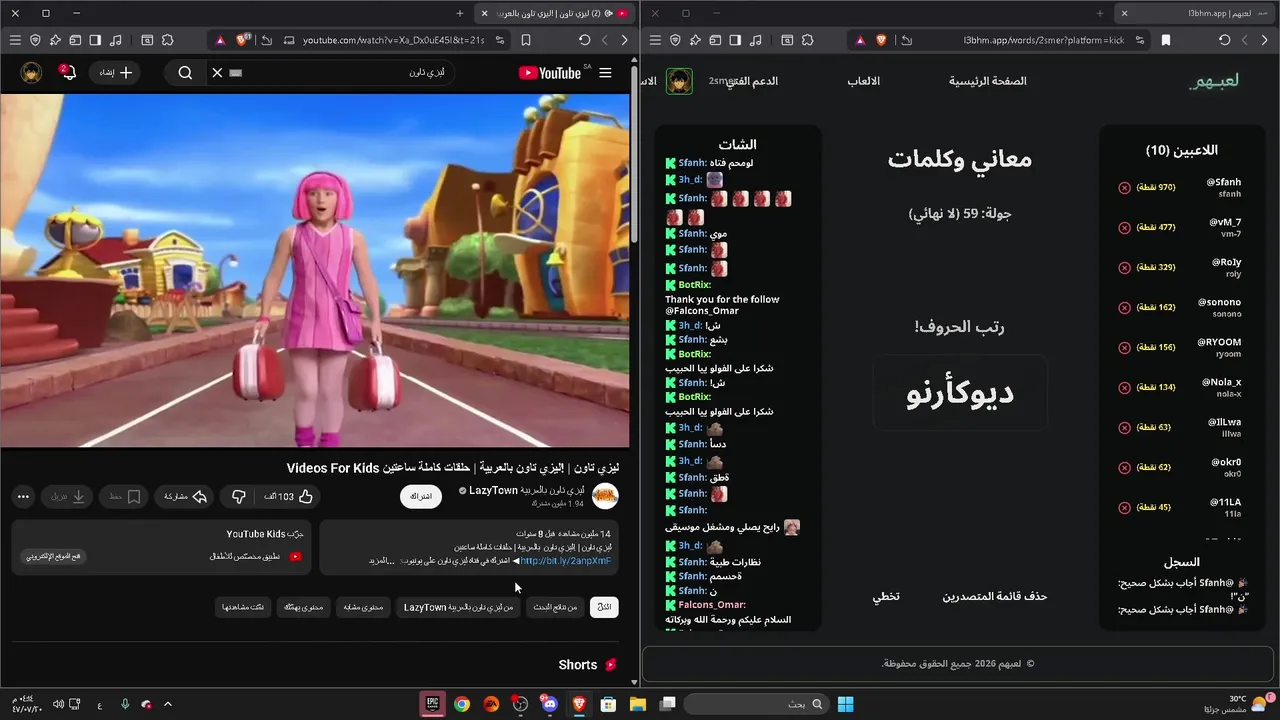Remove player @Nola_x with the X icon
This screenshot has width=1280, height=720.
click(x=1124, y=388)
